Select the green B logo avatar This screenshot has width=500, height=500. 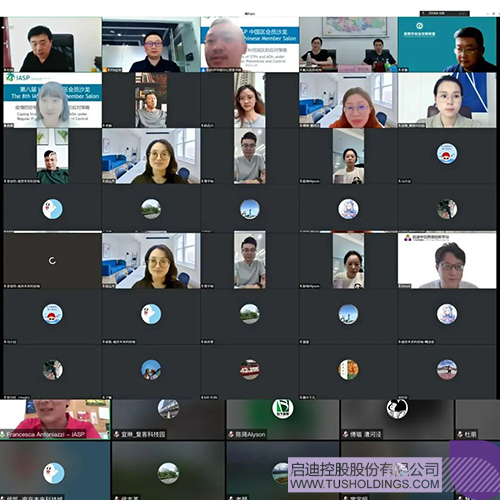283,408
